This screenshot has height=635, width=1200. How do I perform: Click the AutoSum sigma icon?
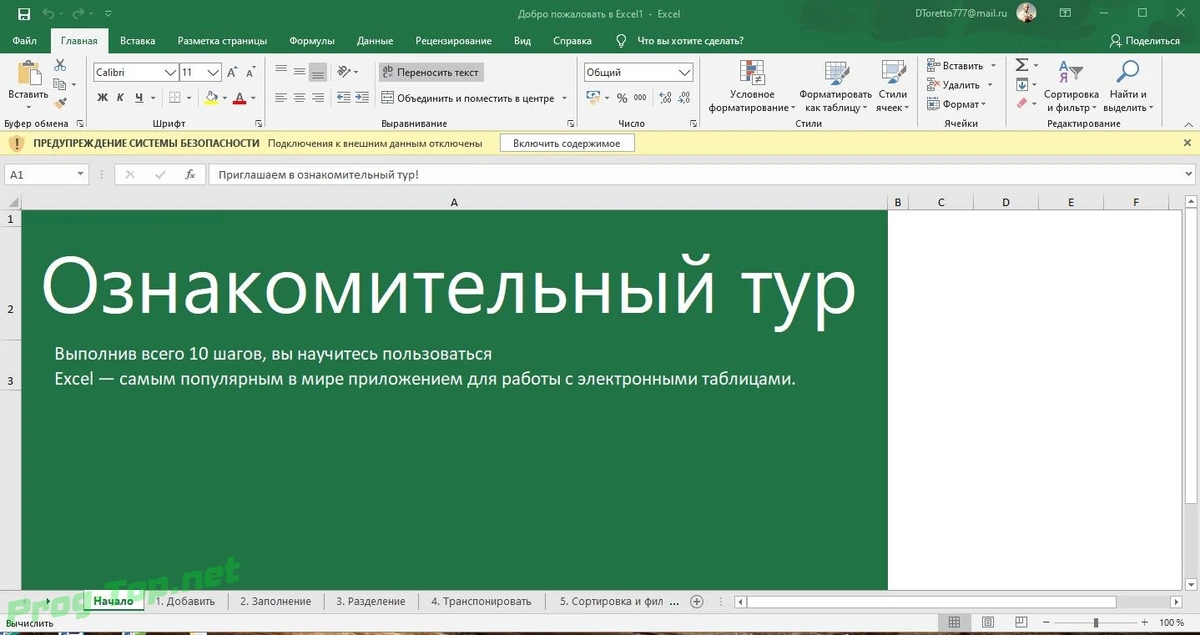tap(1022, 65)
